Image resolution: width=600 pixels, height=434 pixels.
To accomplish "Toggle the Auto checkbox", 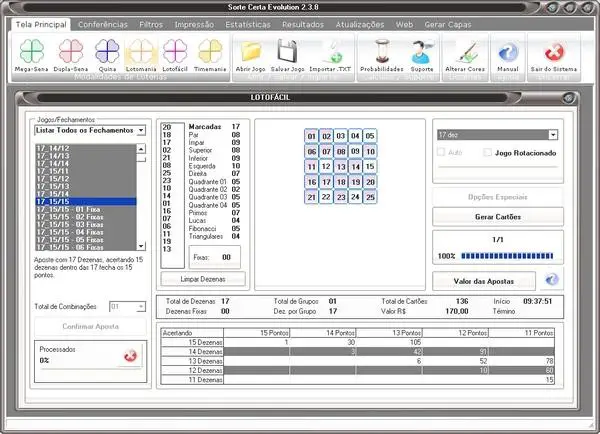I will tap(441, 152).
